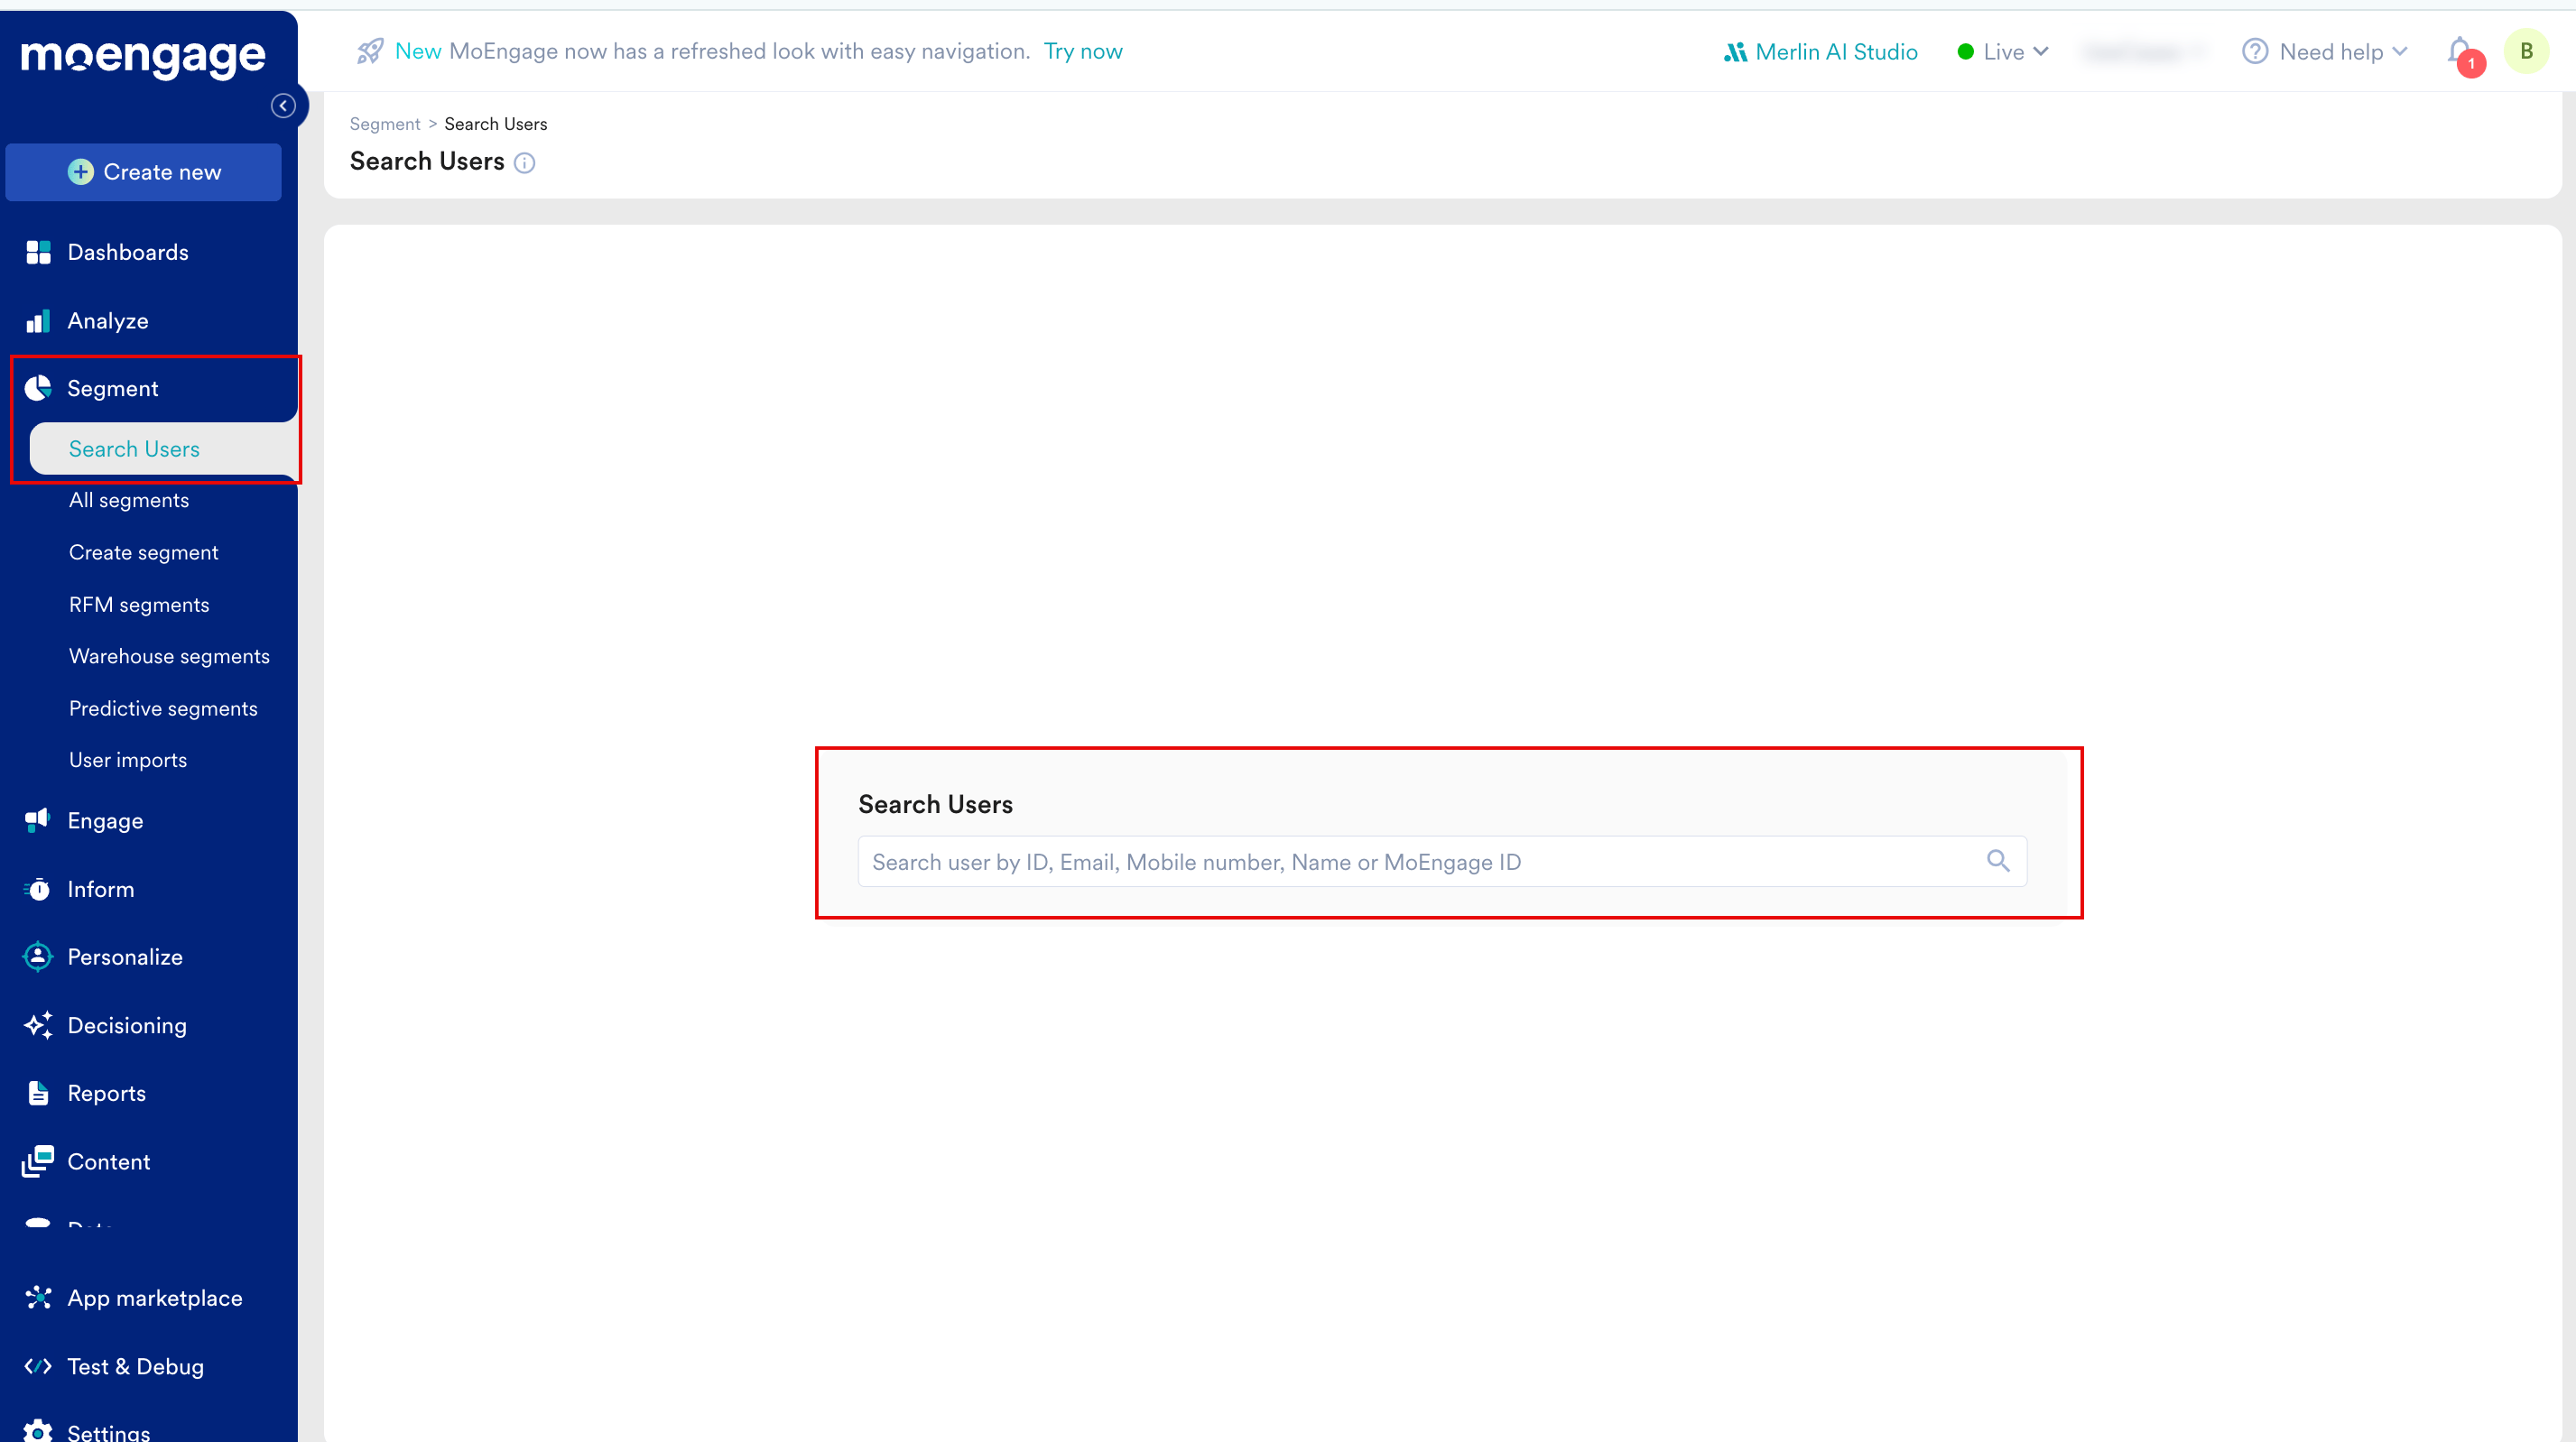Click the Personalize user target icon
This screenshot has width=2576, height=1442.
pyautogui.click(x=38, y=957)
